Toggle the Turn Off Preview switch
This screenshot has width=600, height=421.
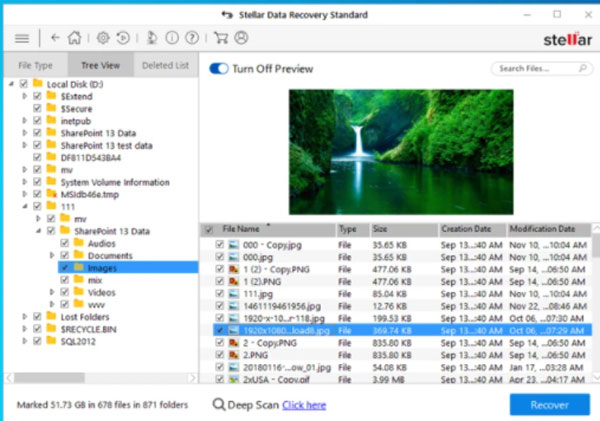click(219, 69)
